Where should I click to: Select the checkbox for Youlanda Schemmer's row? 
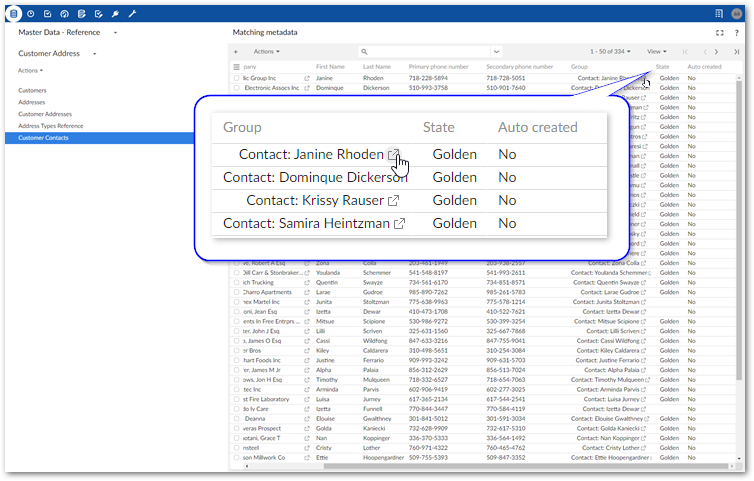pyautogui.click(x=237, y=272)
